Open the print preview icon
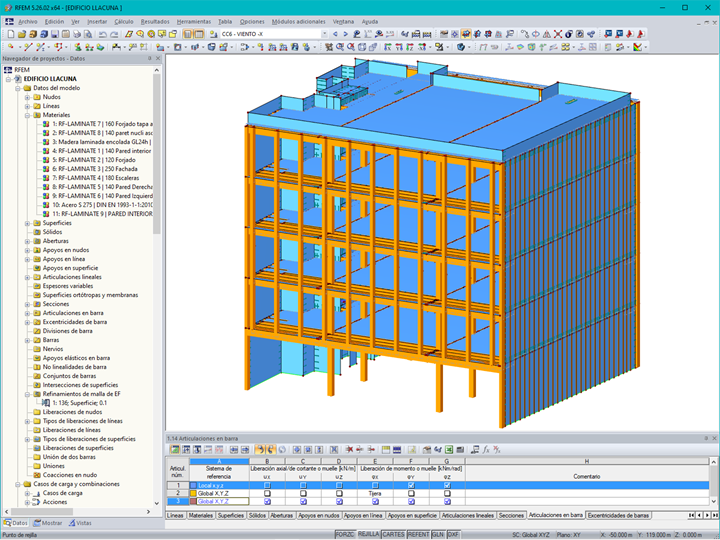 tap(88, 34)
